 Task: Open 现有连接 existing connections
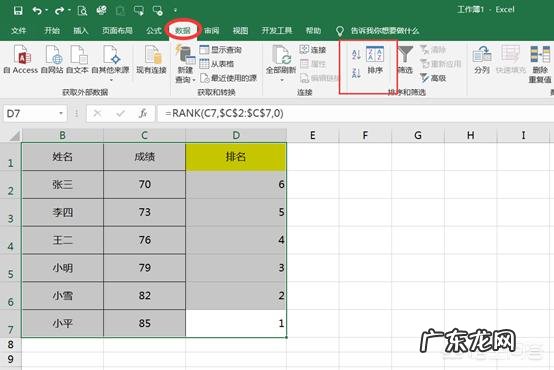(152, 59)
